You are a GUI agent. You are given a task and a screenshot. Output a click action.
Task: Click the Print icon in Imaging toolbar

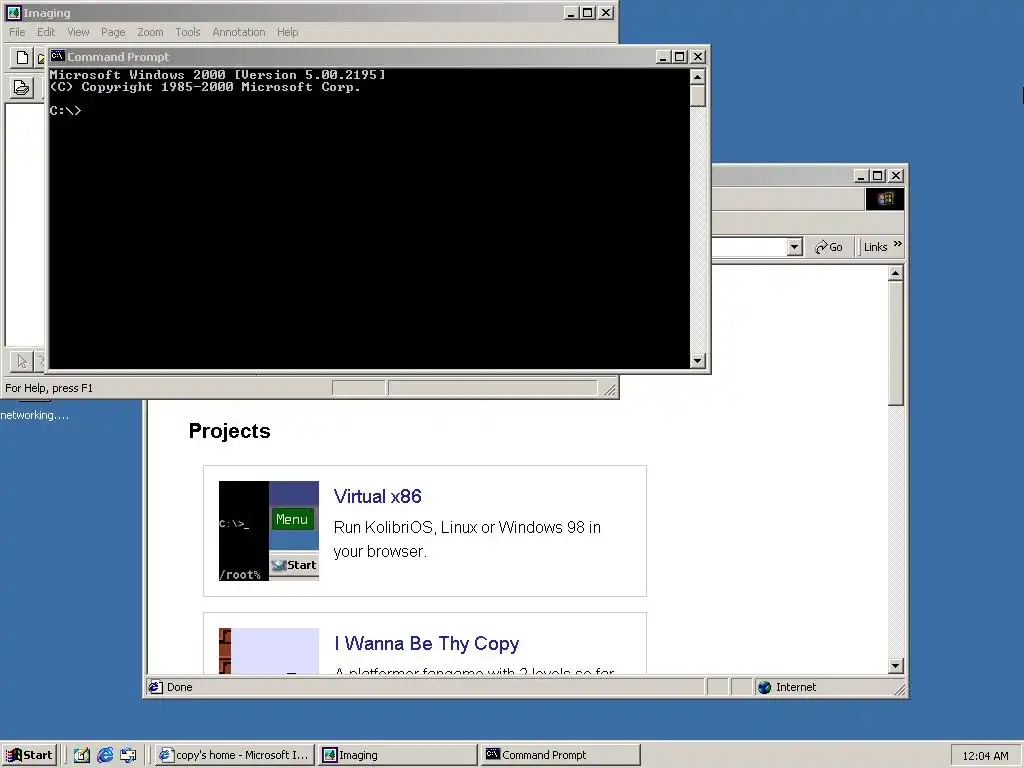[x=21, y=87]
